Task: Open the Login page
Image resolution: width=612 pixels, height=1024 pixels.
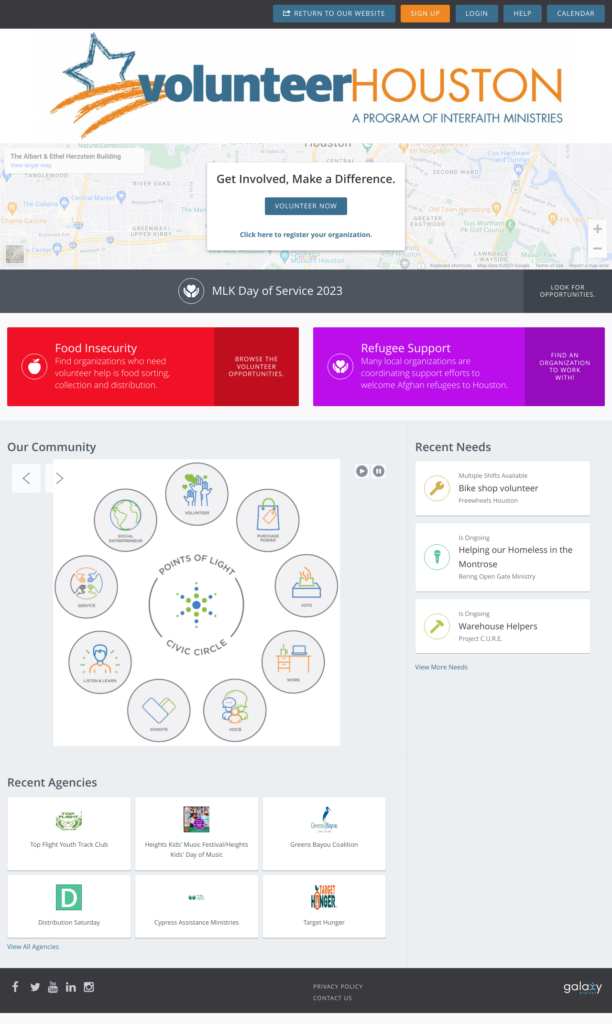Action: (x=477, y=13)
